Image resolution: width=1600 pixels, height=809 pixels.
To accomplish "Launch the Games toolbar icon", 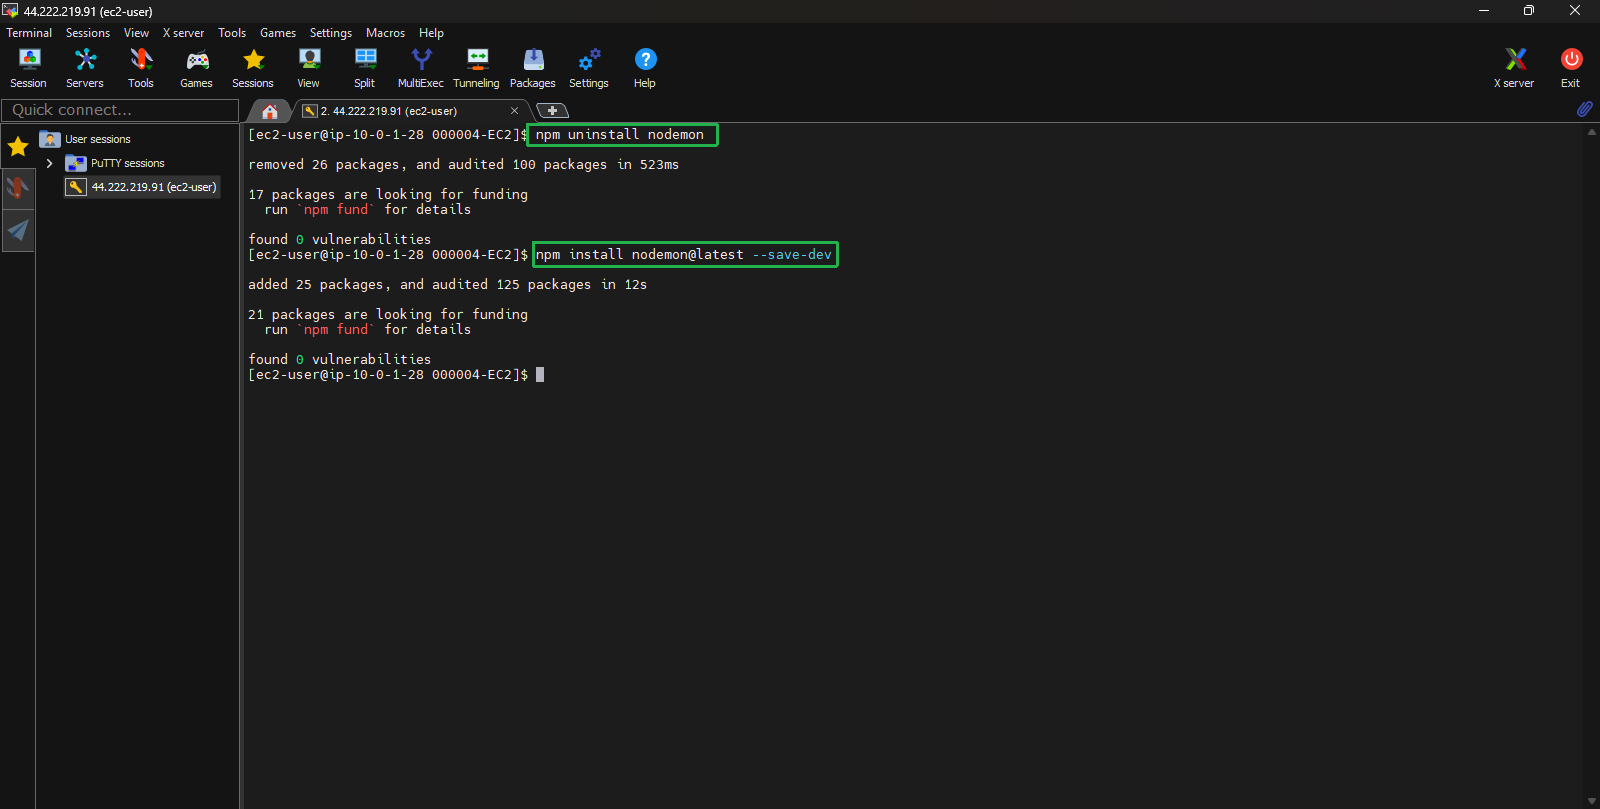I will (x=196, y=68).
